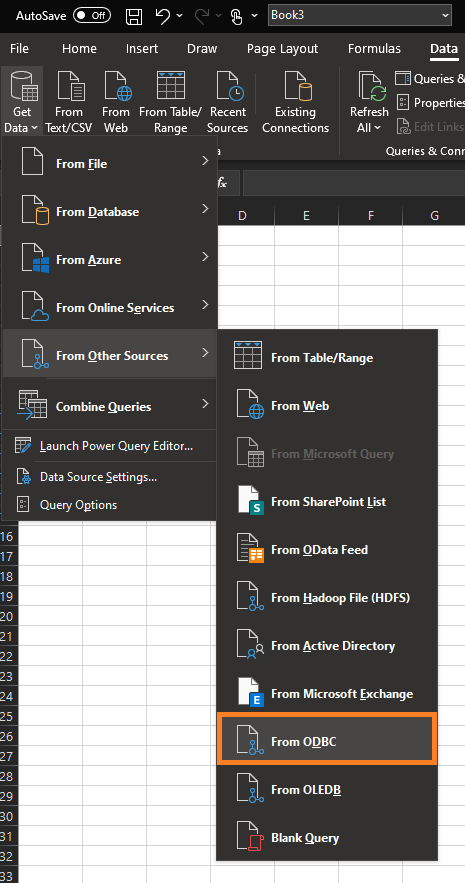
Task: Select column F header
Action: pyautogui.click(x=370, y=215)
